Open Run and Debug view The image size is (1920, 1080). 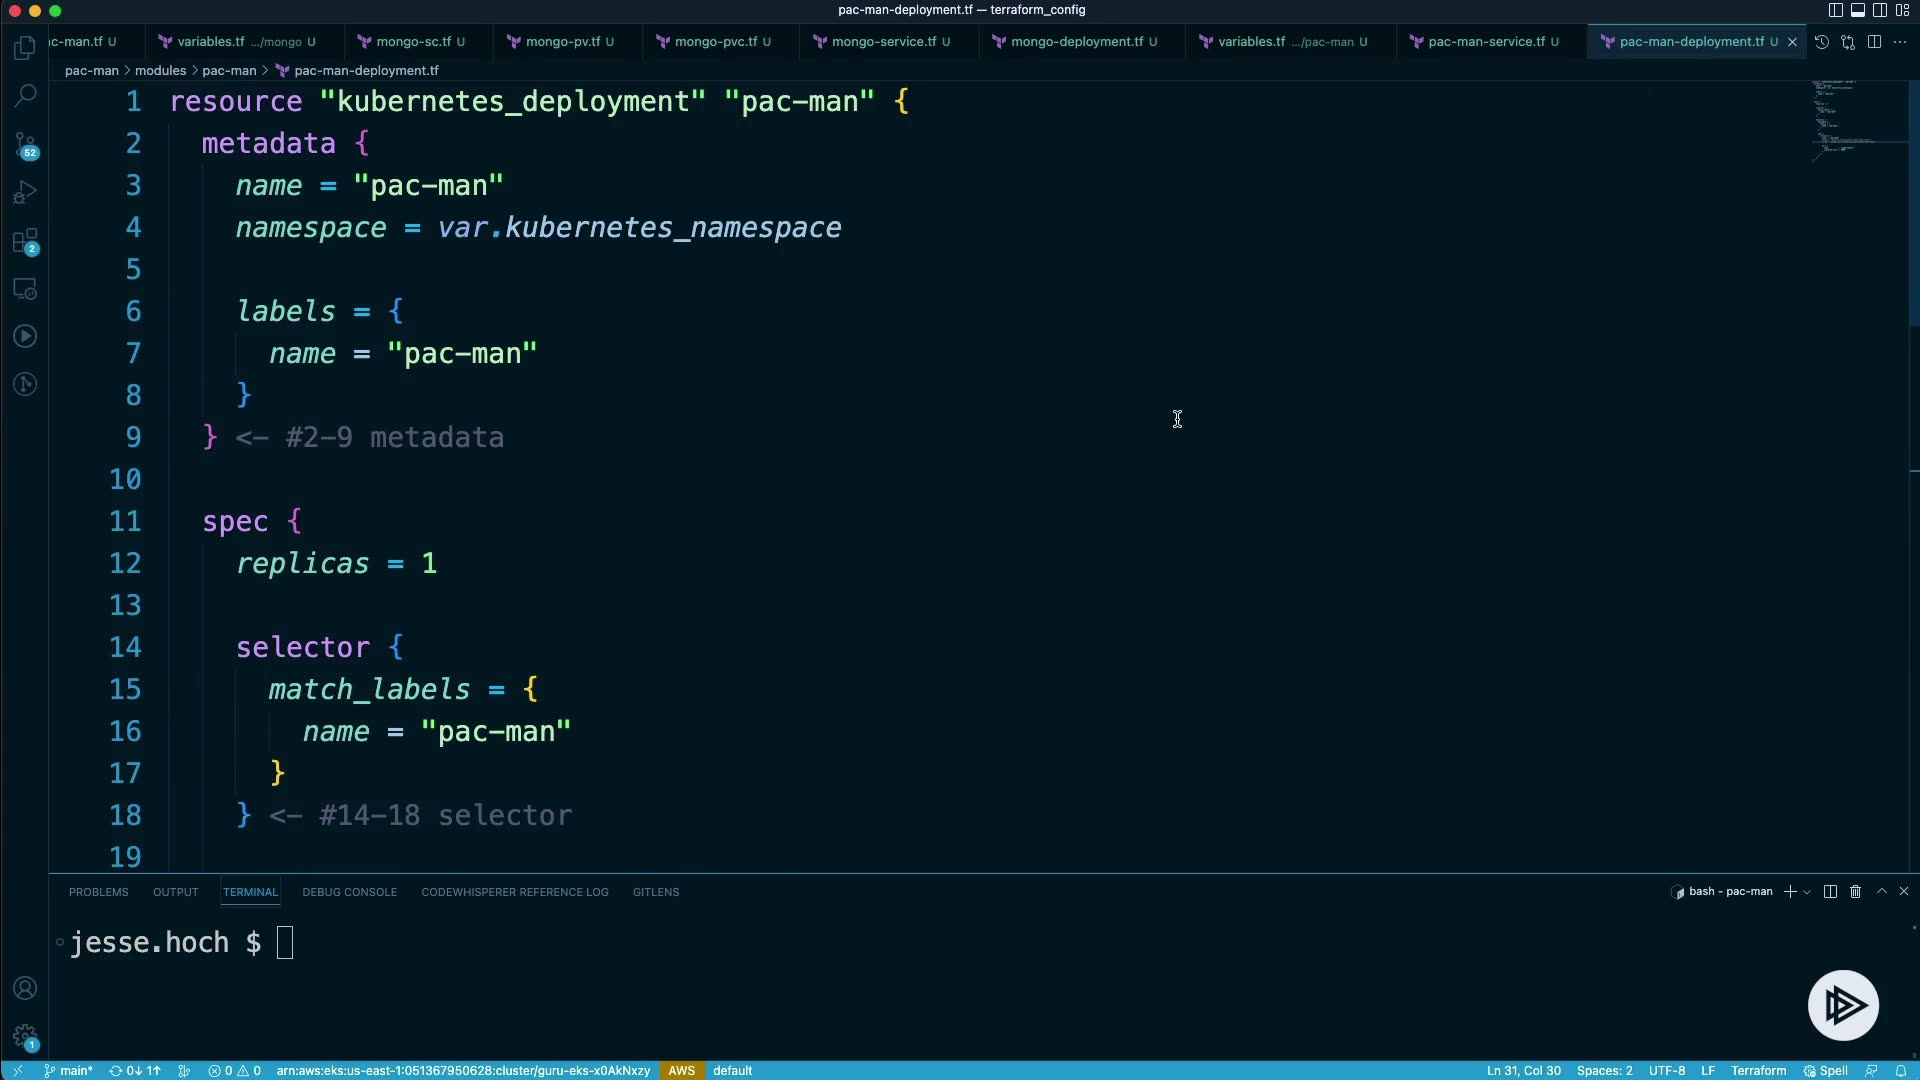[25, 192]
